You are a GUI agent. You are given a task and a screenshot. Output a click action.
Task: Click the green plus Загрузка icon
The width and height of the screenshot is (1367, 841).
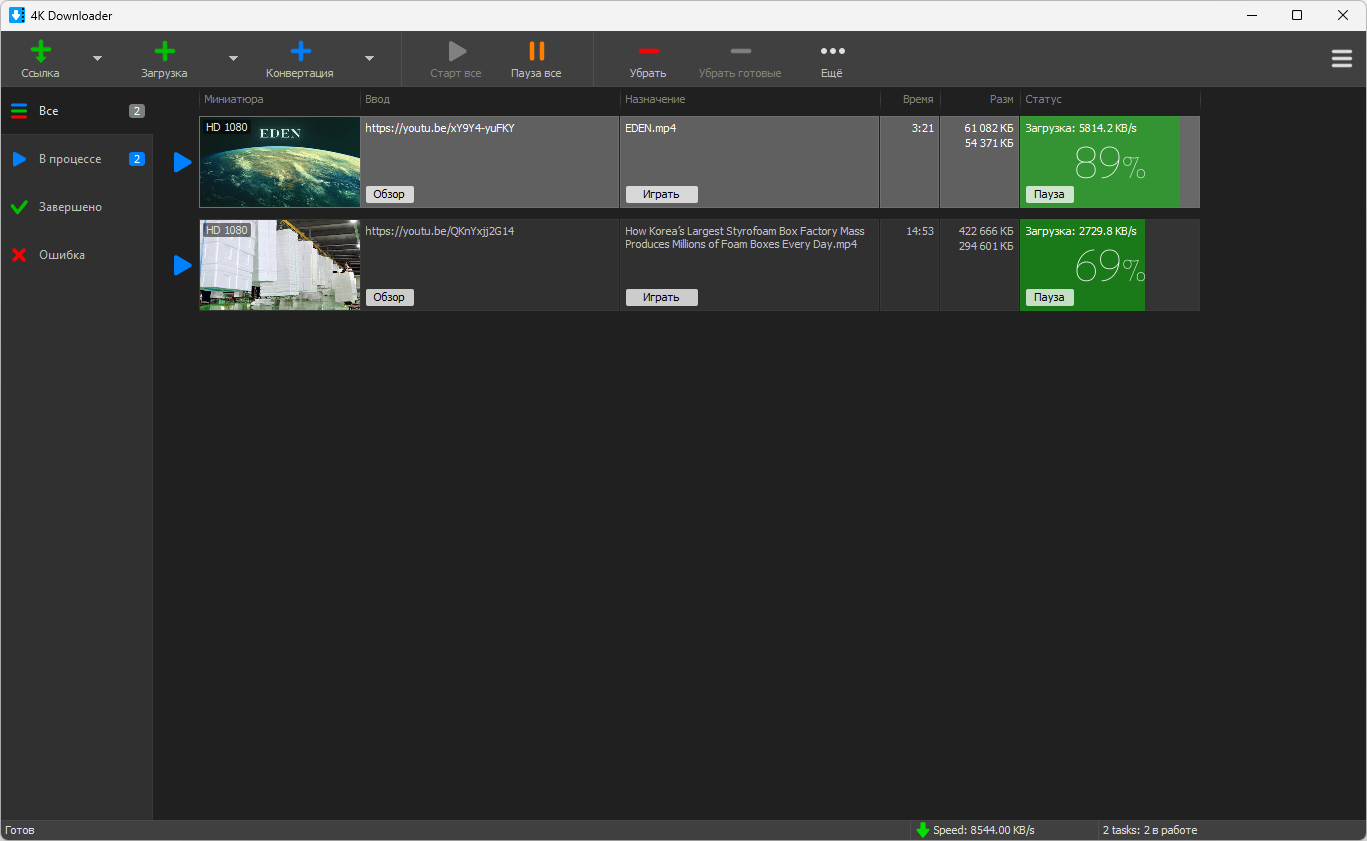[x=165, y=52]
